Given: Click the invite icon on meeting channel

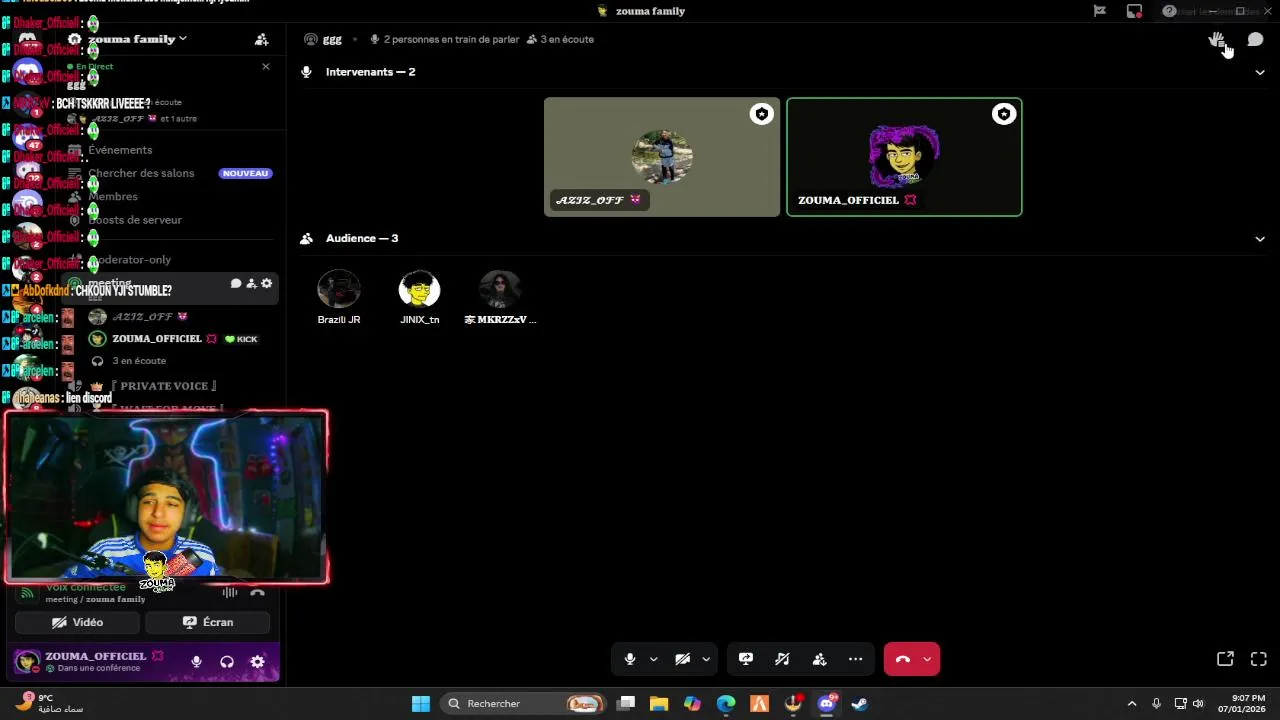Looking at the screenshot, I should pos(251,284).
